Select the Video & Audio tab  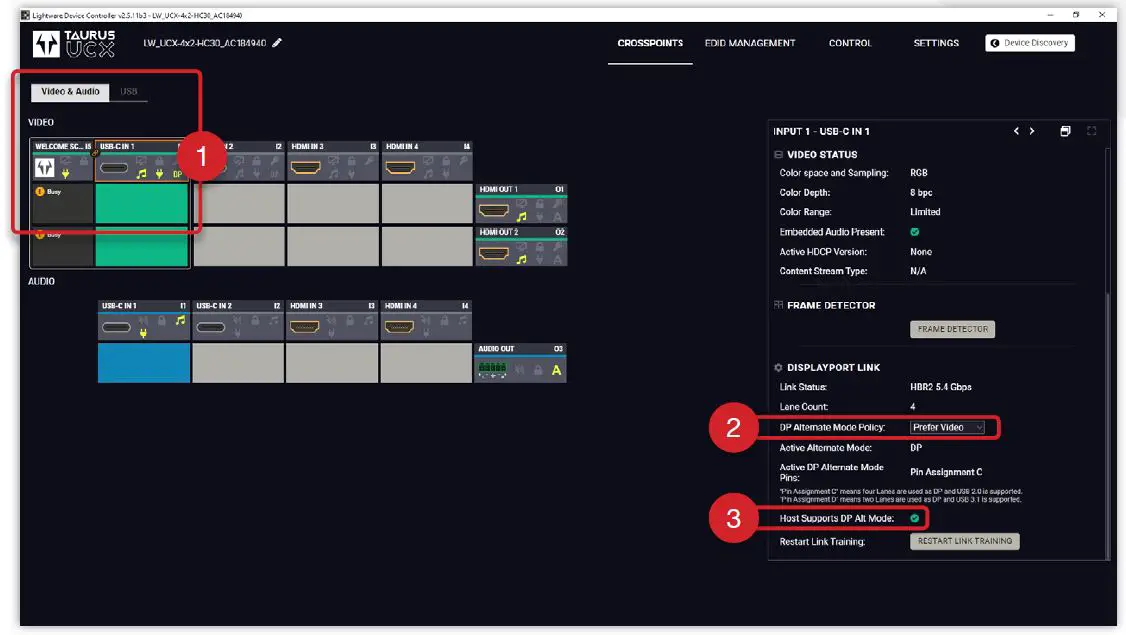tap(70, 92)
